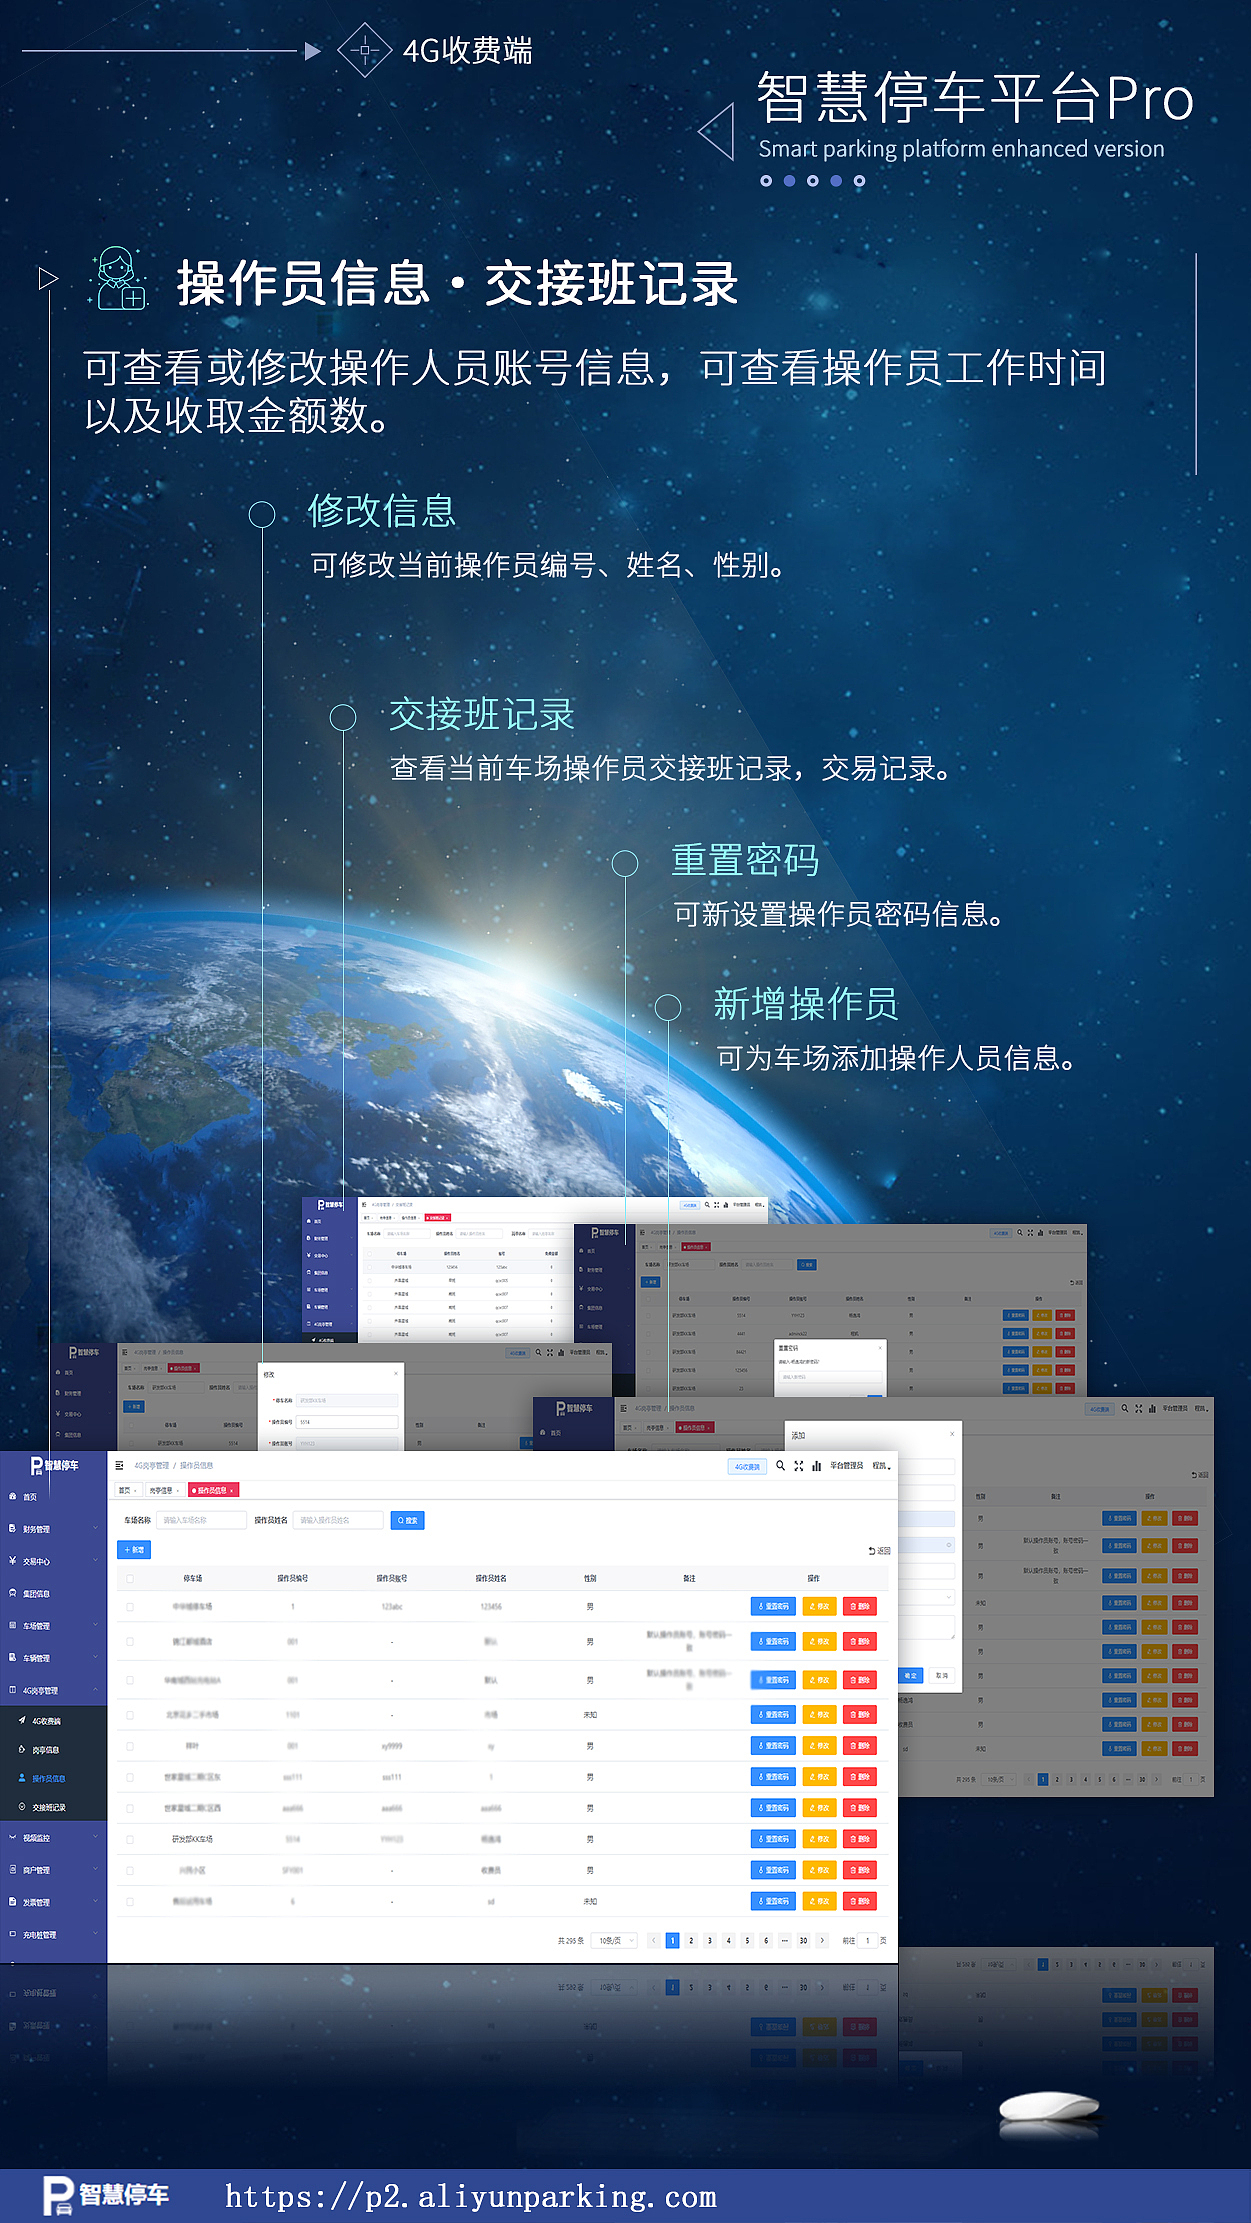The width and height of the screenshot is (1251, 2223).
Task: Open the 10条/页 page size dropdown
Action: pyautogui.click(x=614, y=1940)
